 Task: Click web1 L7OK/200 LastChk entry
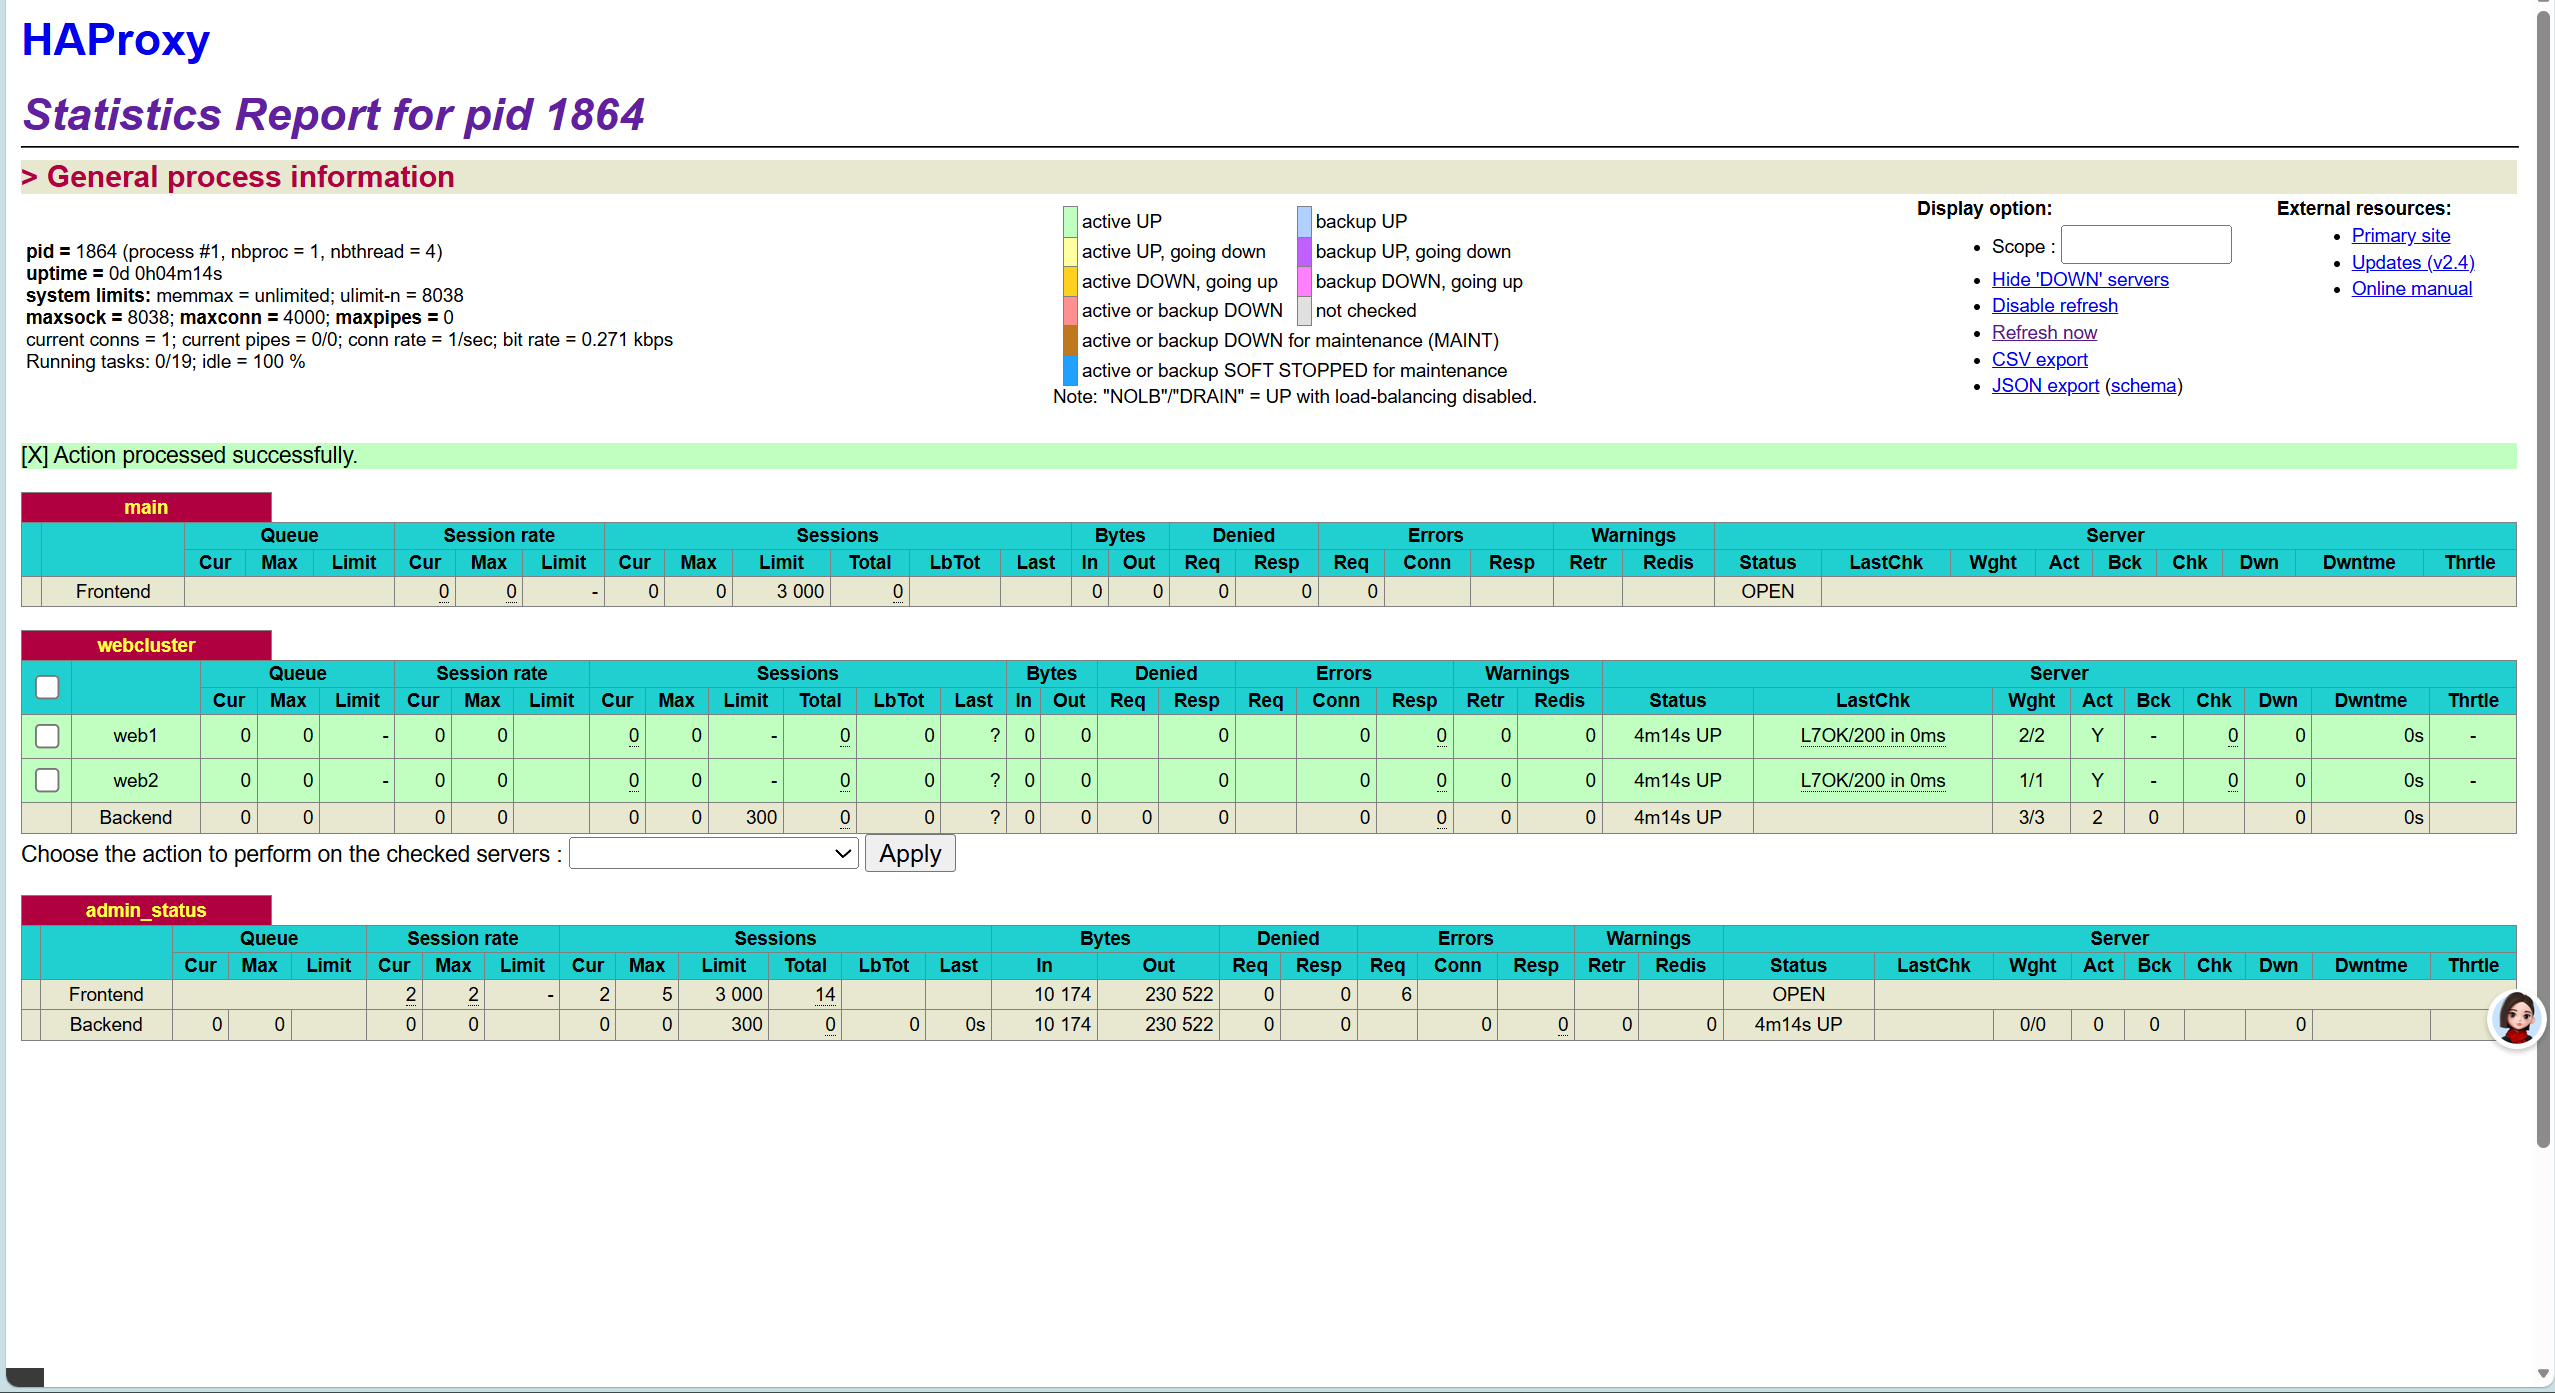click(x=1872, y=736)
